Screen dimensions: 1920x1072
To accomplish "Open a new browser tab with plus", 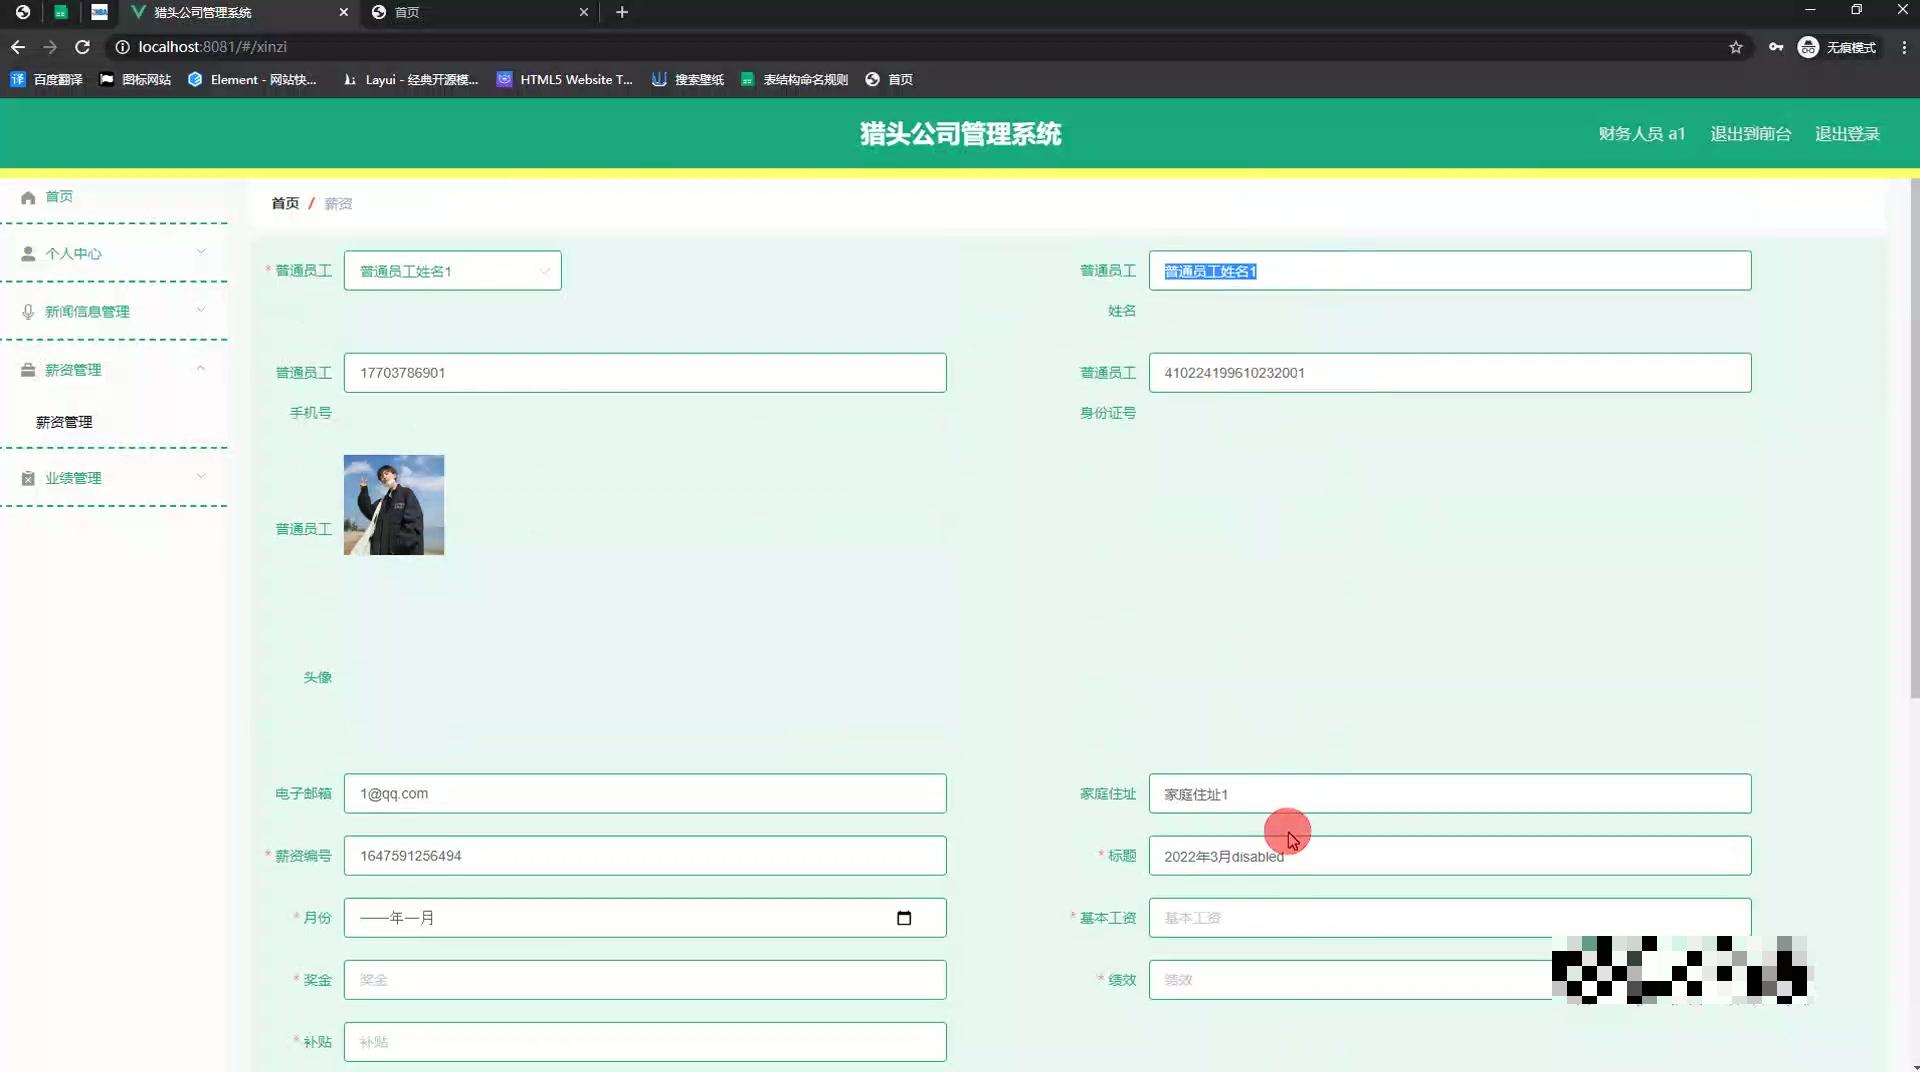I will click(x=622, y=12).
